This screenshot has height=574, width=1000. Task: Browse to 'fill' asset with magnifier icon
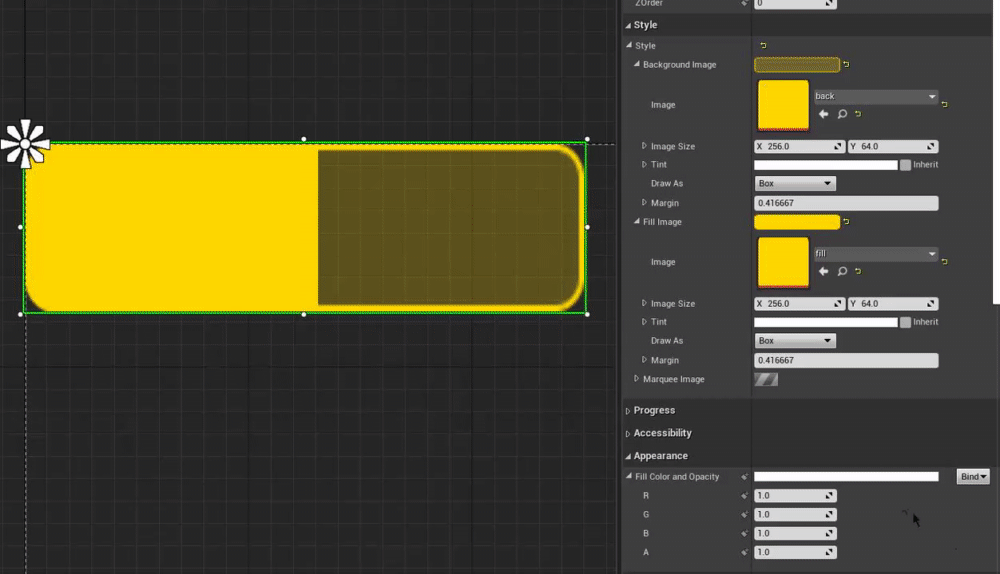(842, 271)
